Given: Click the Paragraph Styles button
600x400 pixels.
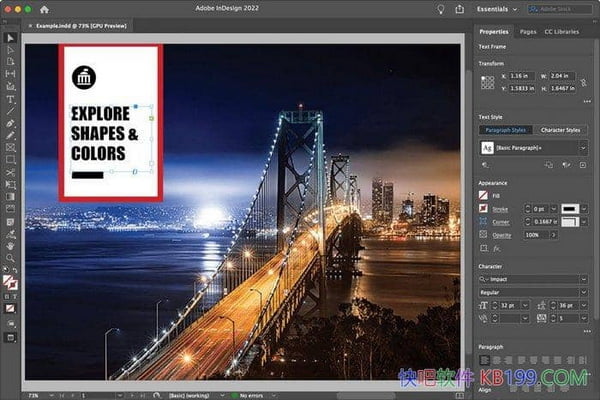Looking at the screenshot, I should coord(505,129).
